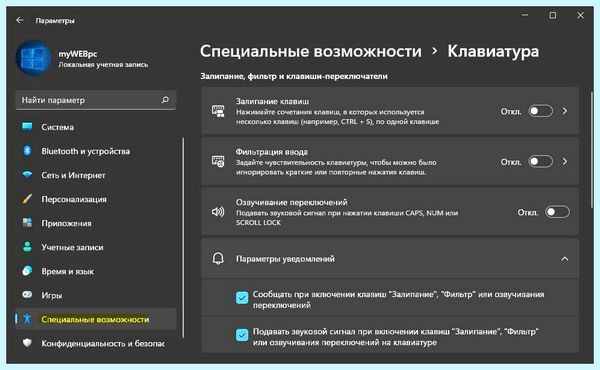Click Локальная учетная запись text
This screenshot has width=600, height=370.
point(103,65)
